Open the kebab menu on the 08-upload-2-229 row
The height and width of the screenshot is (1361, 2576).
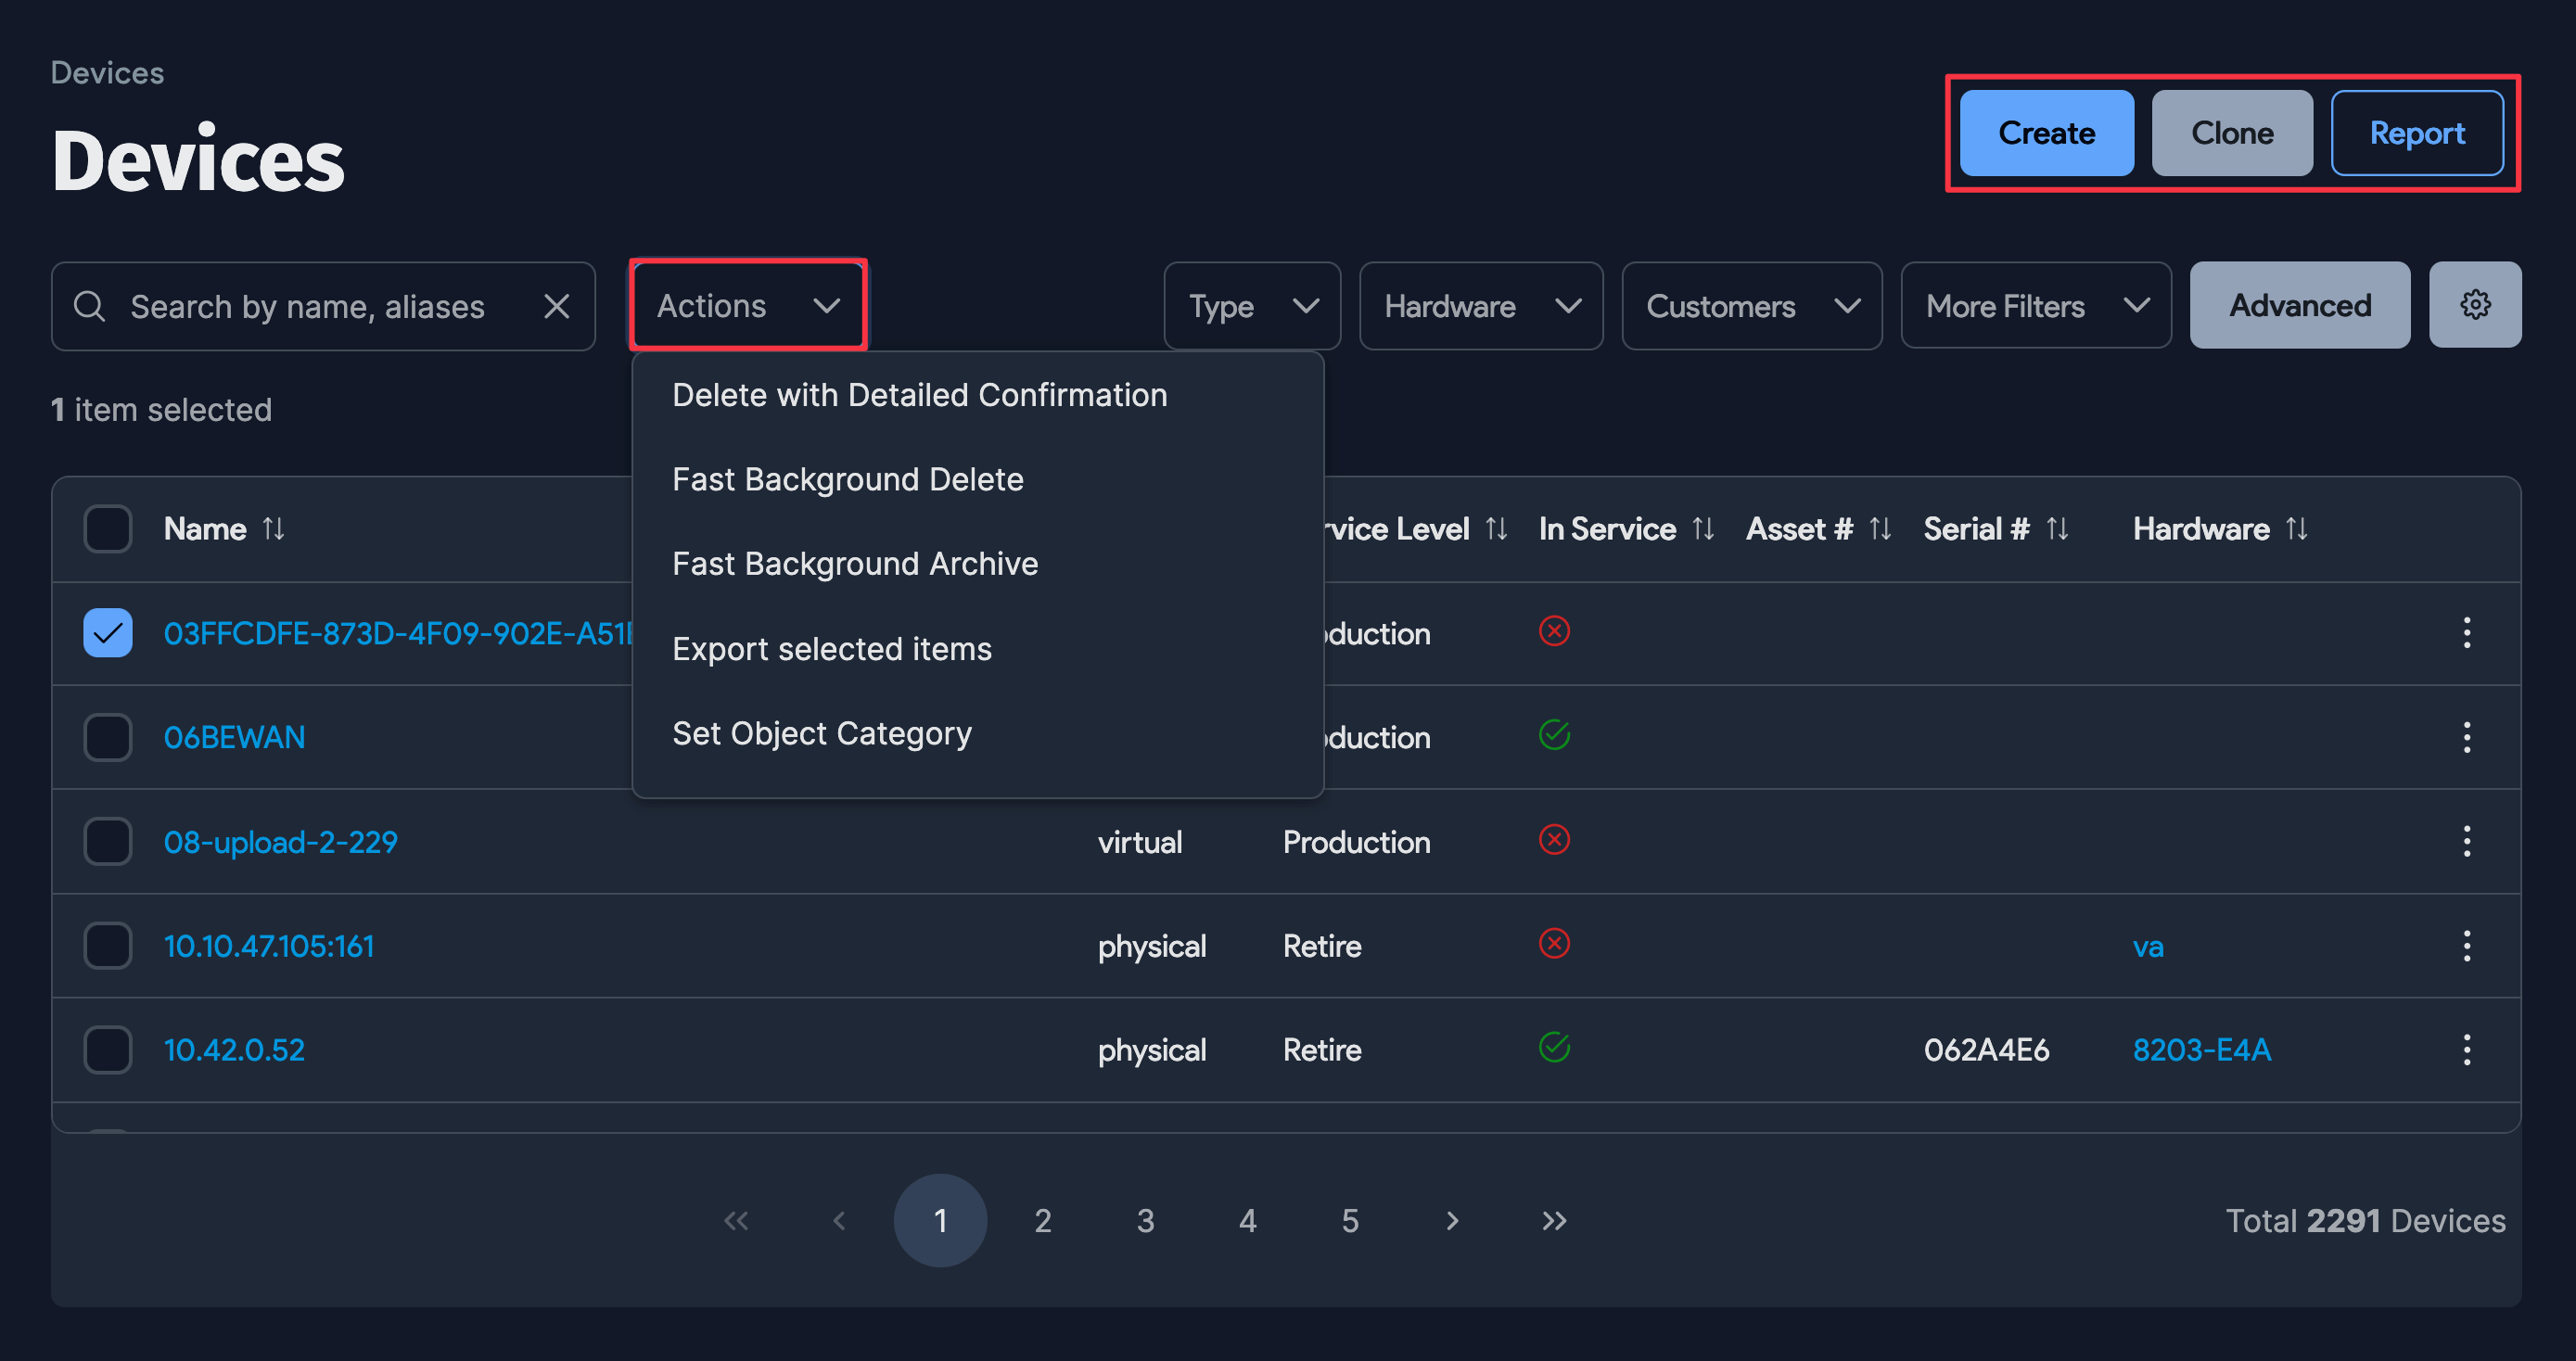coord(2467,842)
